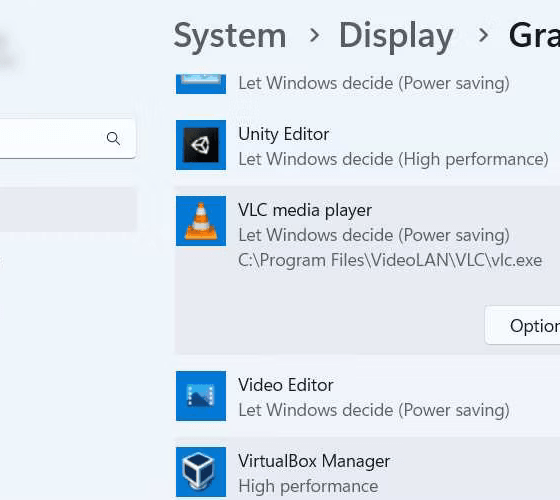The image size is (560, 500).
Task: Click the Video Editor app icon
Action: (x=201, y=396)
